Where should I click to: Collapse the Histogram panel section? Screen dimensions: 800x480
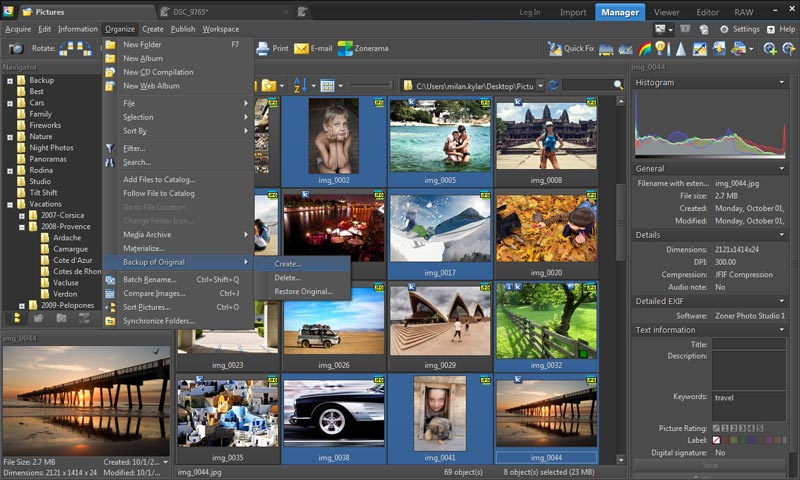coord(782,82)
